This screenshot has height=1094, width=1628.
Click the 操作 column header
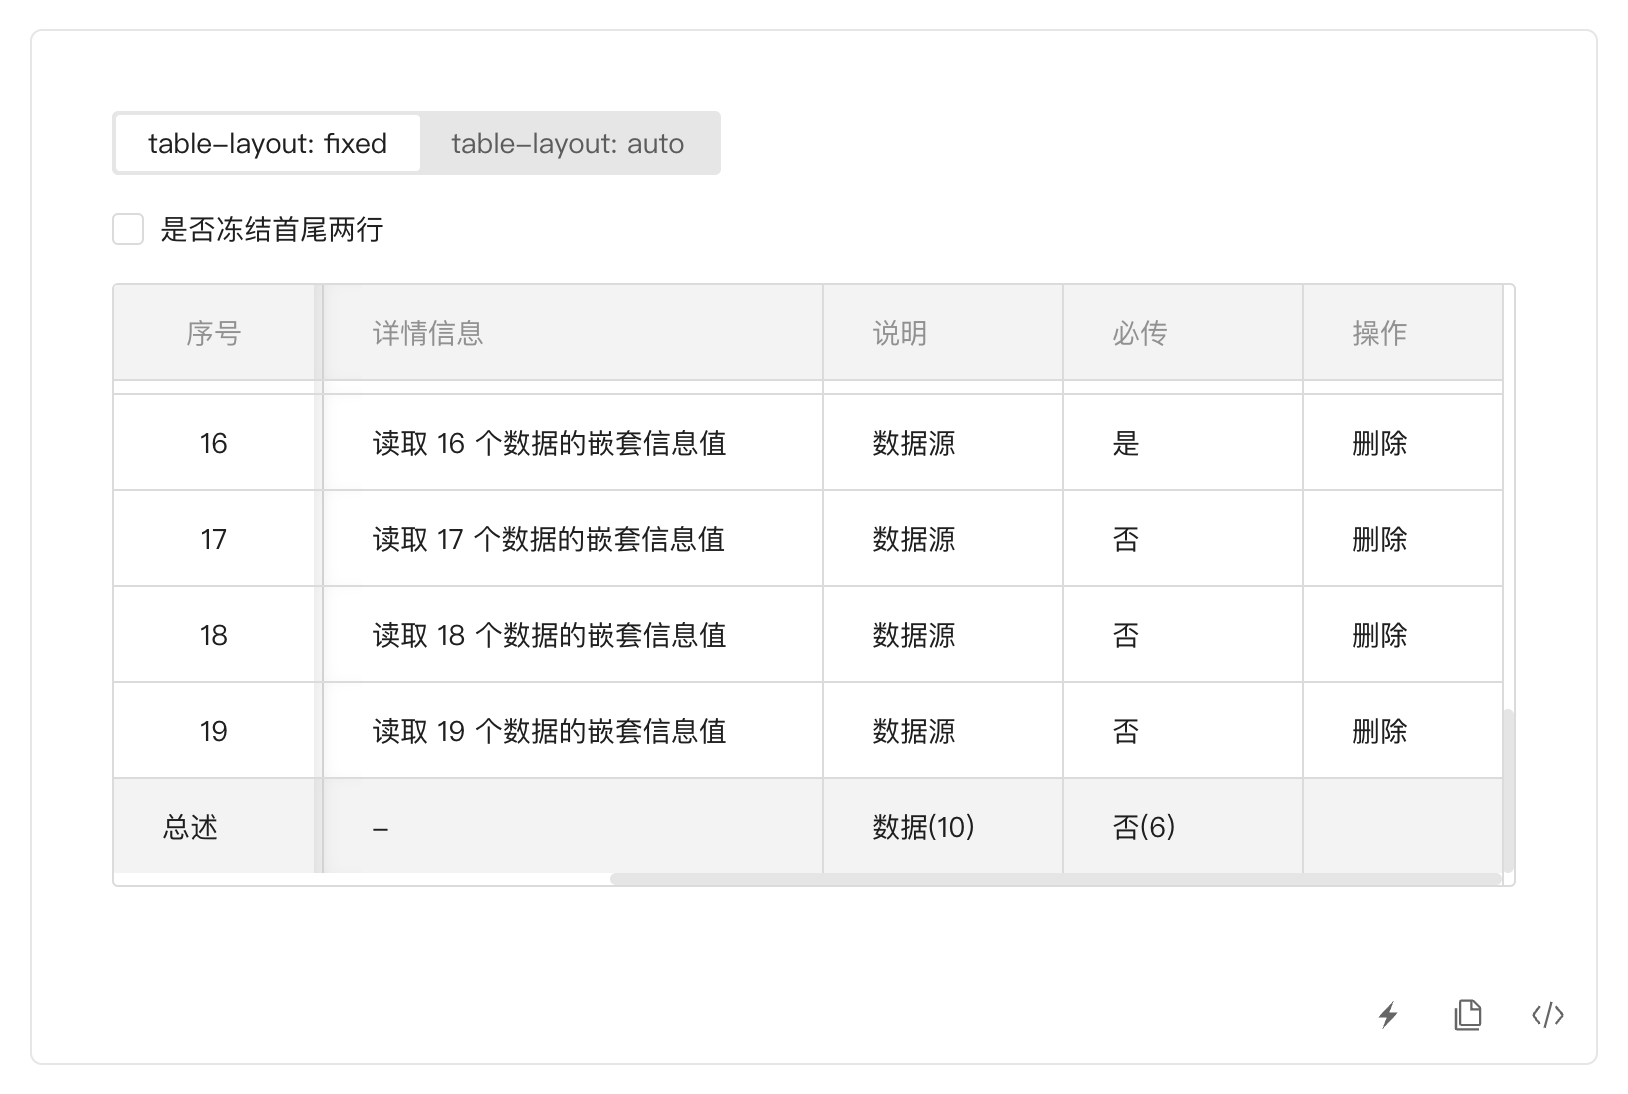(x=1377, y=333)
